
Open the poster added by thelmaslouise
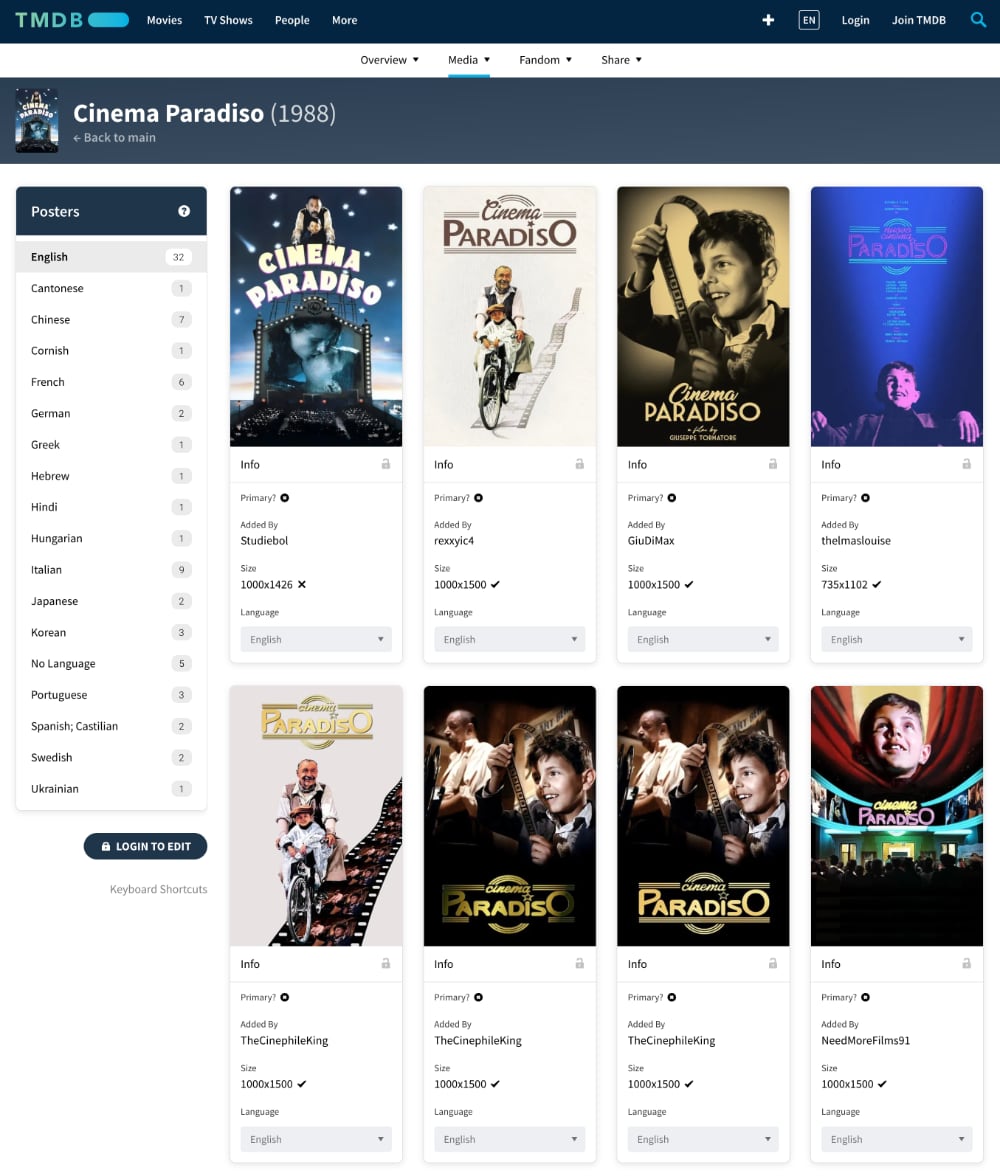[896, 316]
